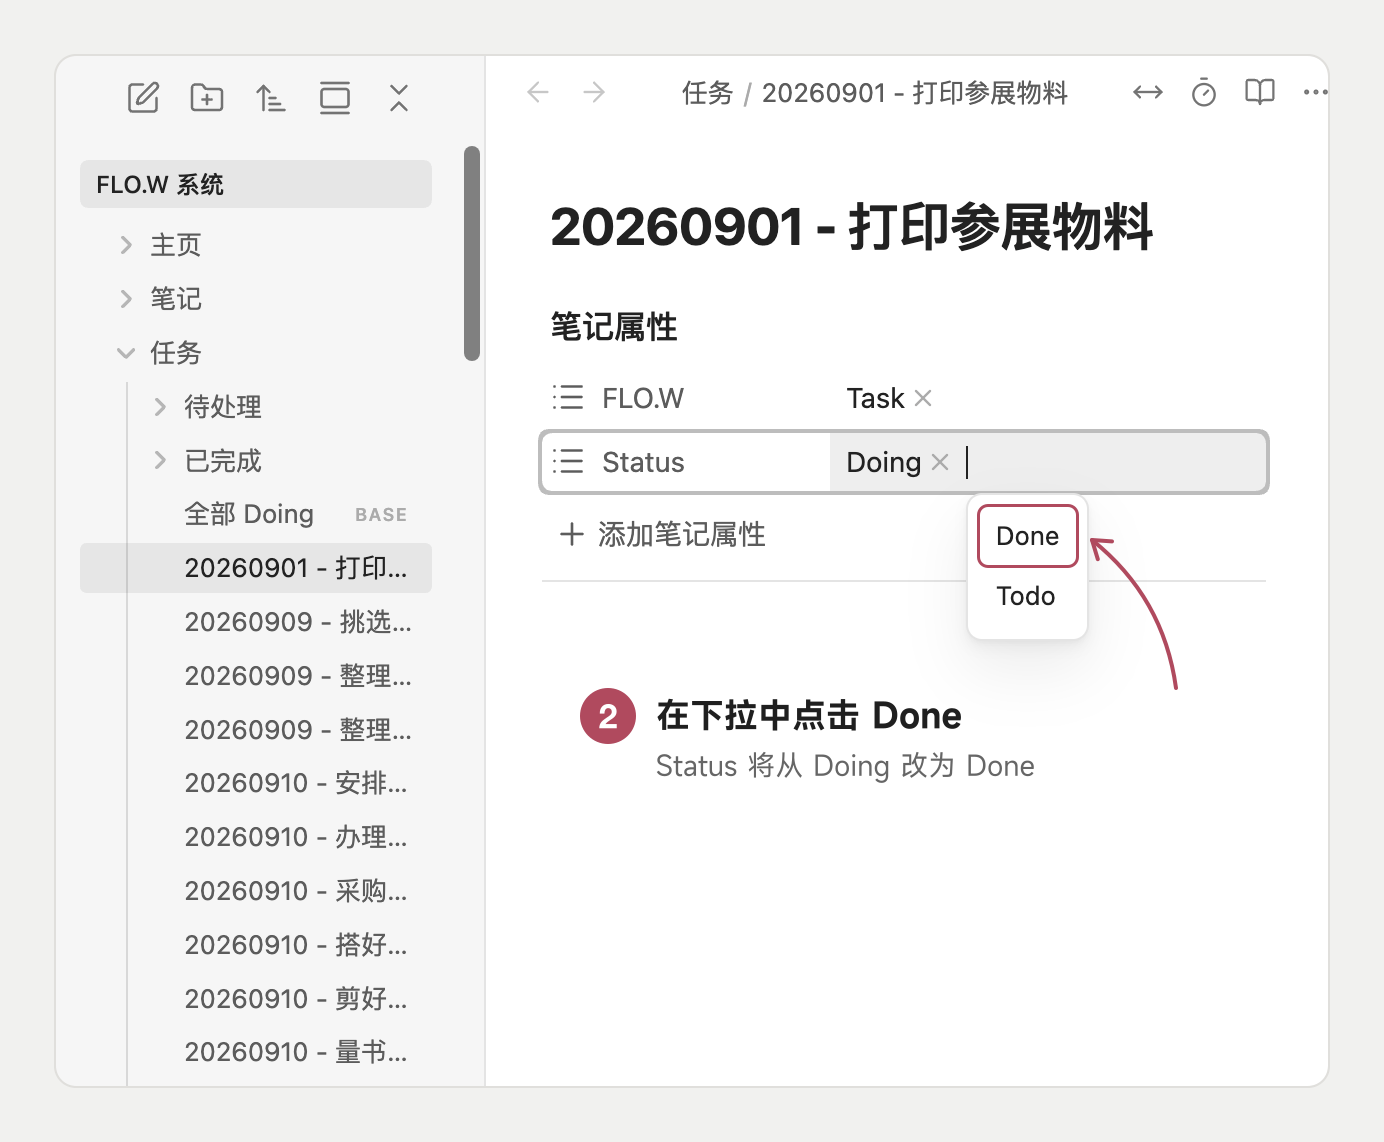Click the list icon beside FLO.W property

point(568,398)
